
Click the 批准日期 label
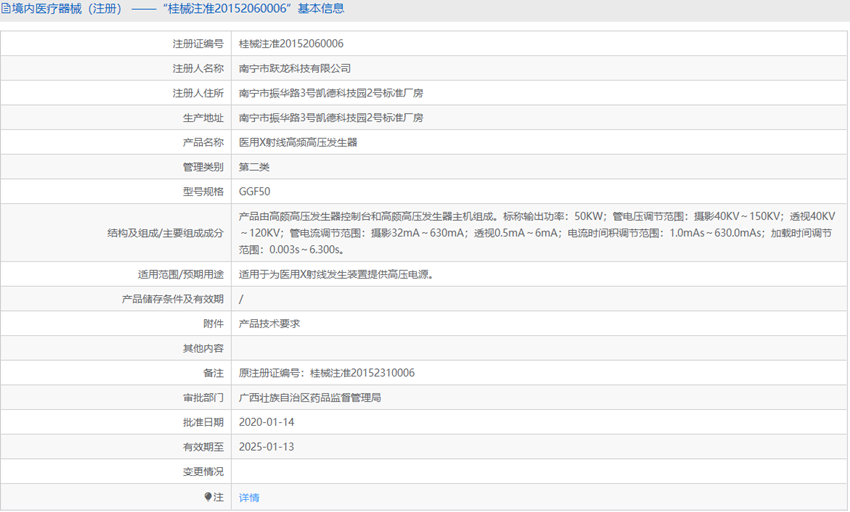(203, 422)
